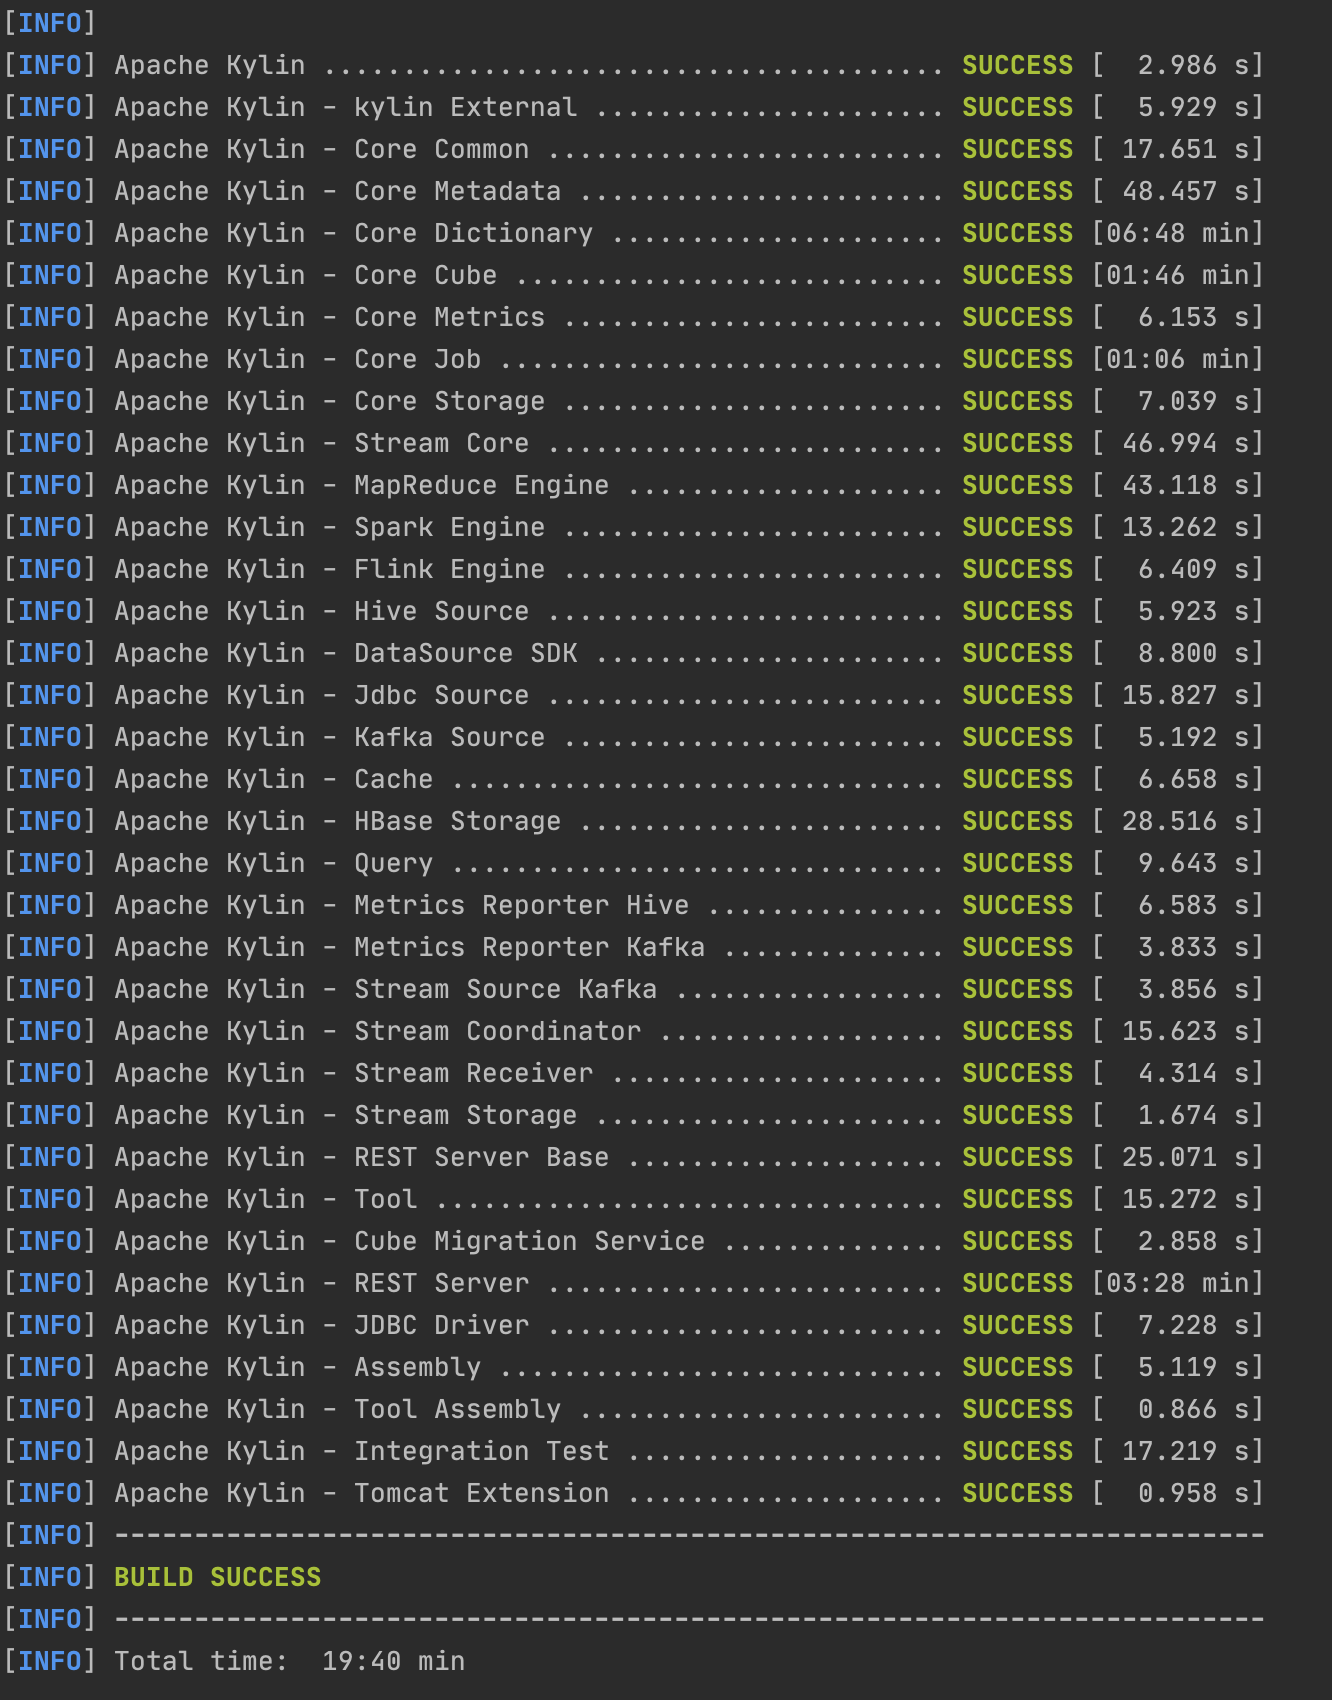
Task: Select the '06:48 min' duration value
Action: 1177,233
